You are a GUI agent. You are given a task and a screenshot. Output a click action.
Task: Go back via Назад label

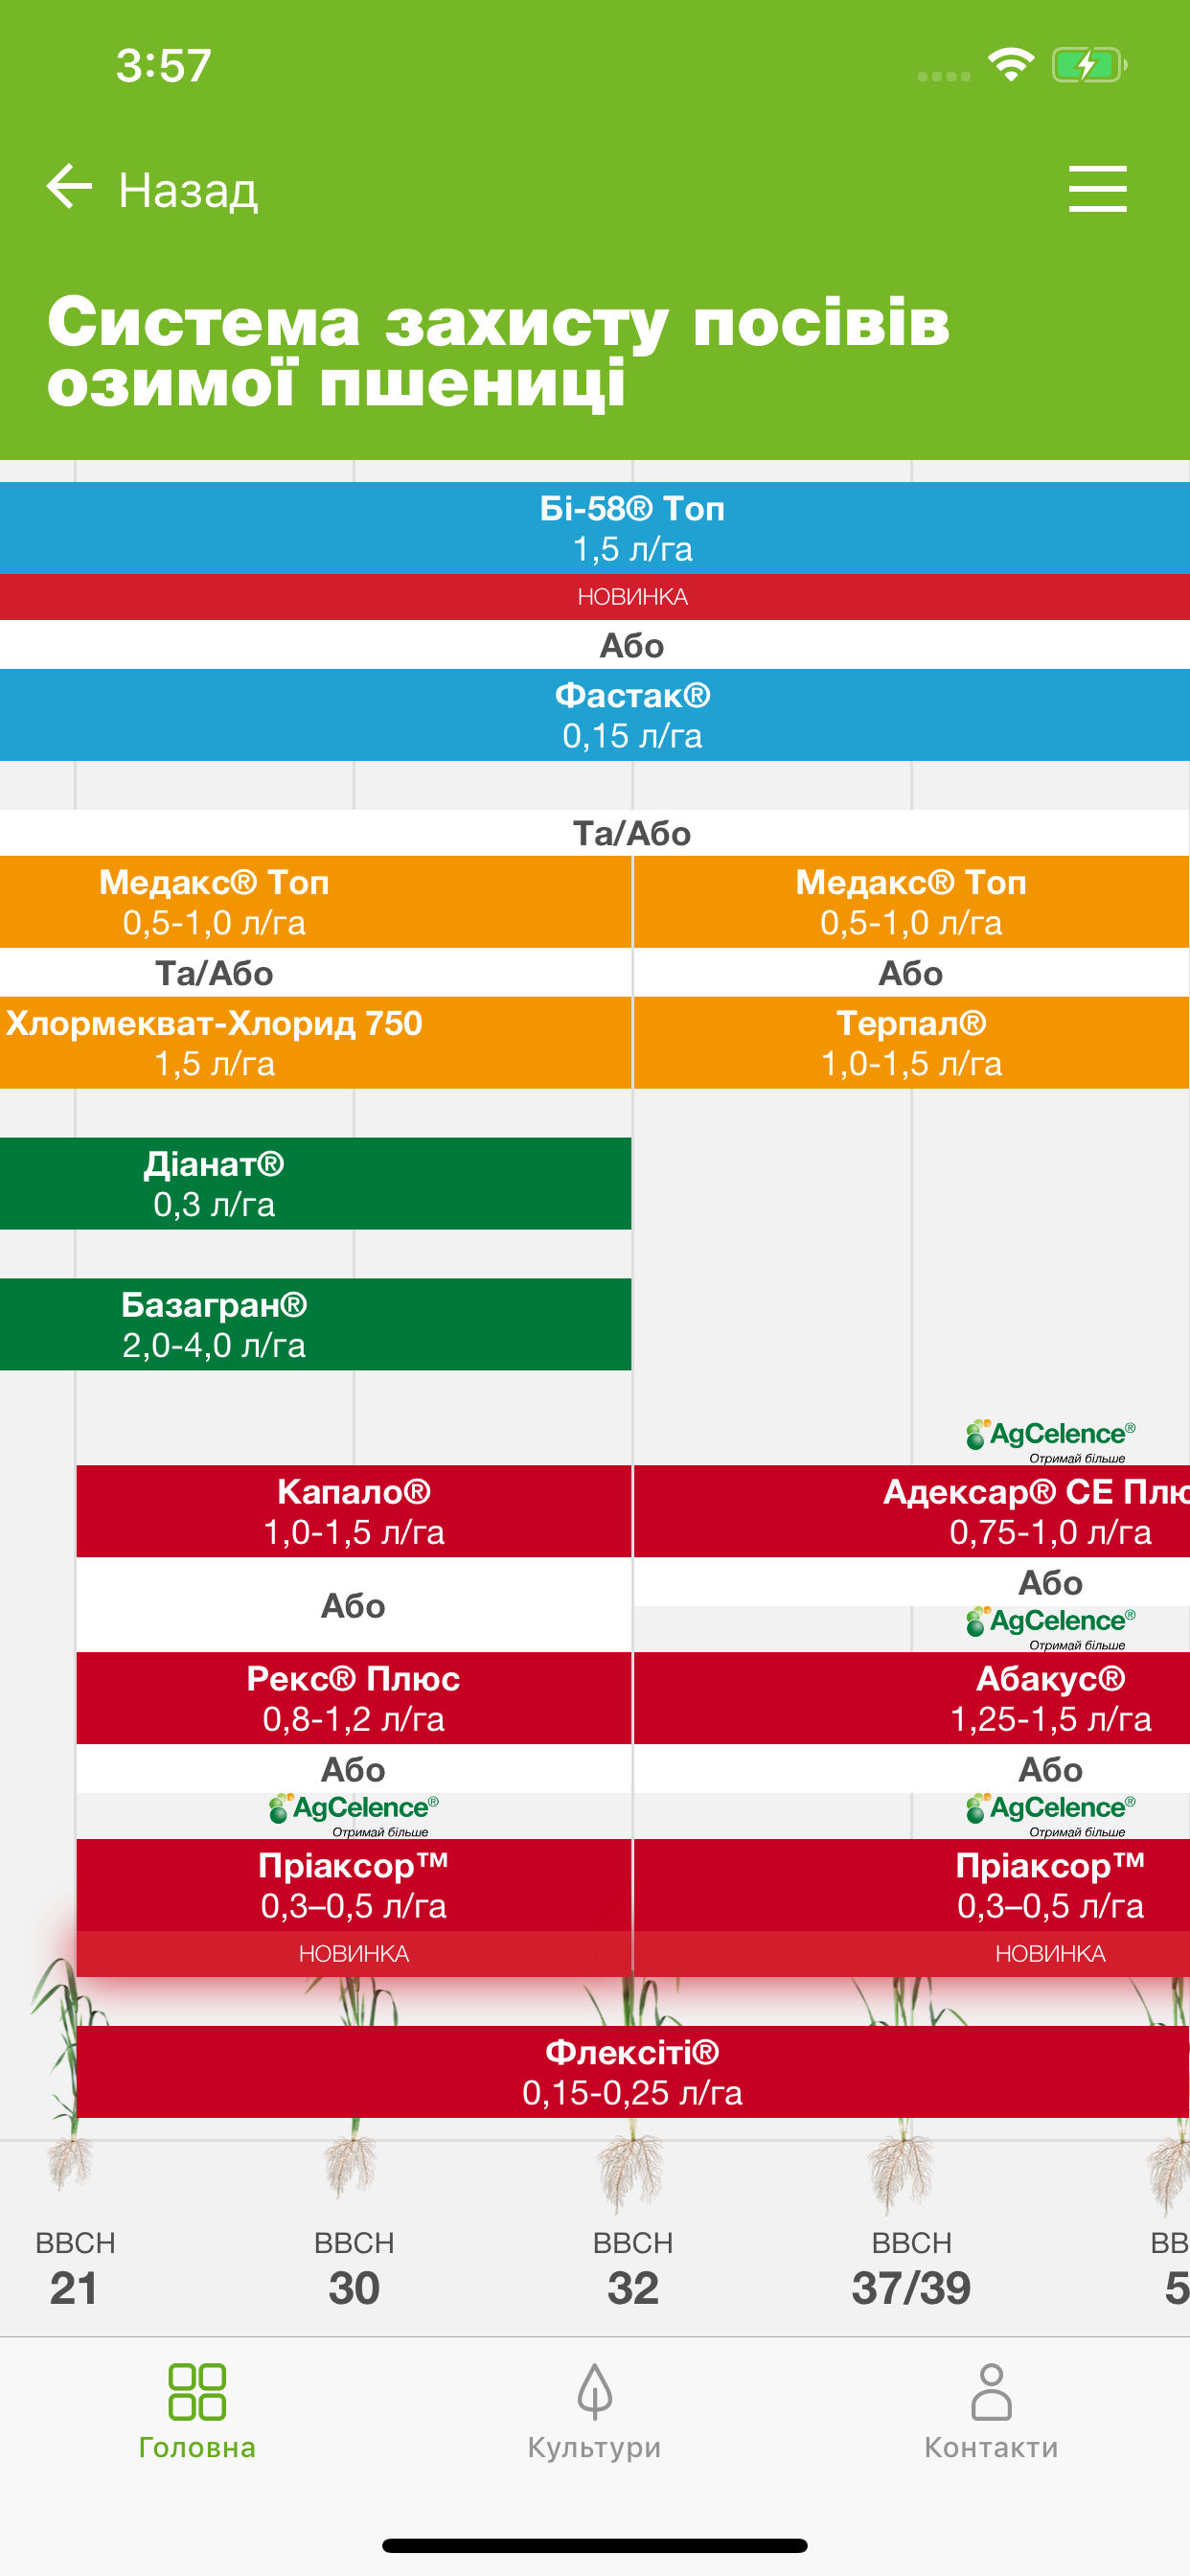pyautogui.click(x=188, y=189)
